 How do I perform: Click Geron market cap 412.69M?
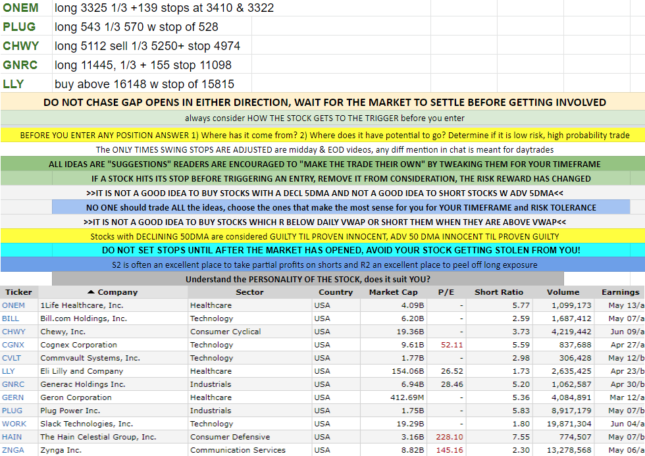pyautogui.click(x=407, y=397)
